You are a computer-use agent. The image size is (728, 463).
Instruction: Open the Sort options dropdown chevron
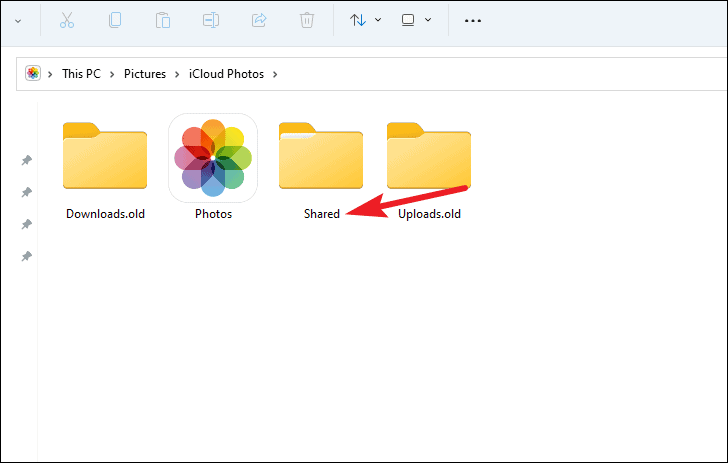[x=378, y=20]
